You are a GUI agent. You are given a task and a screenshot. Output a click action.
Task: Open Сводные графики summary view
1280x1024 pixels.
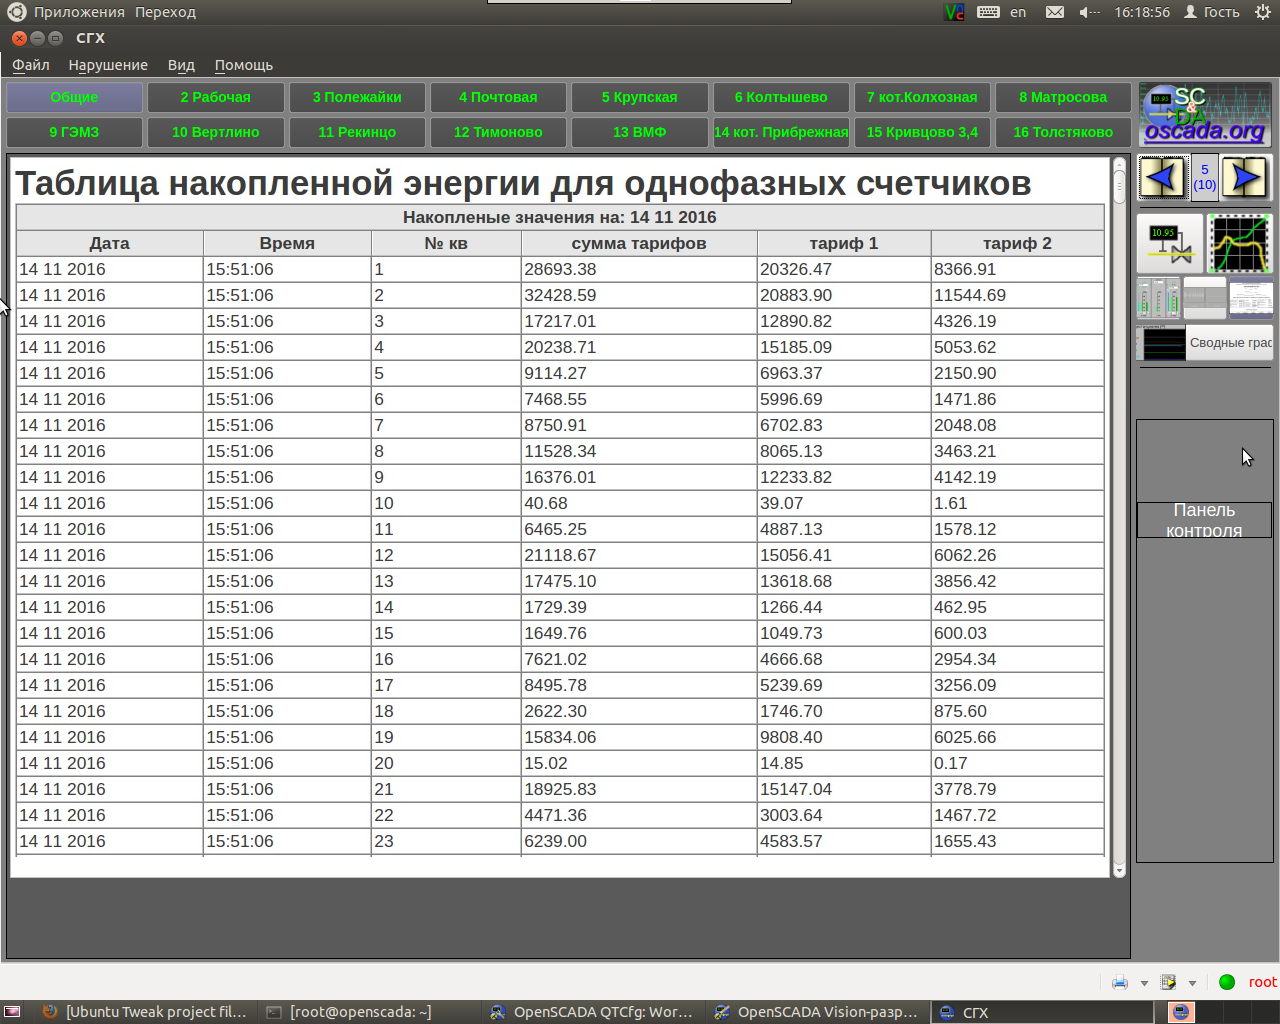tap(1230, 342)
